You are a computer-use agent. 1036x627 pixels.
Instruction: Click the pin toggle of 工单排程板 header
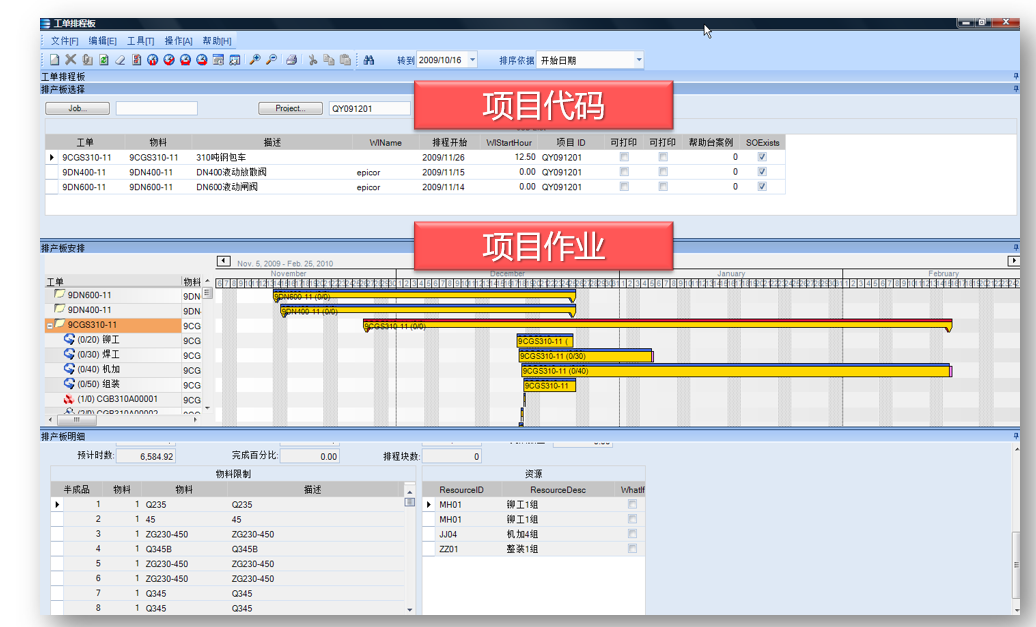1016,77
